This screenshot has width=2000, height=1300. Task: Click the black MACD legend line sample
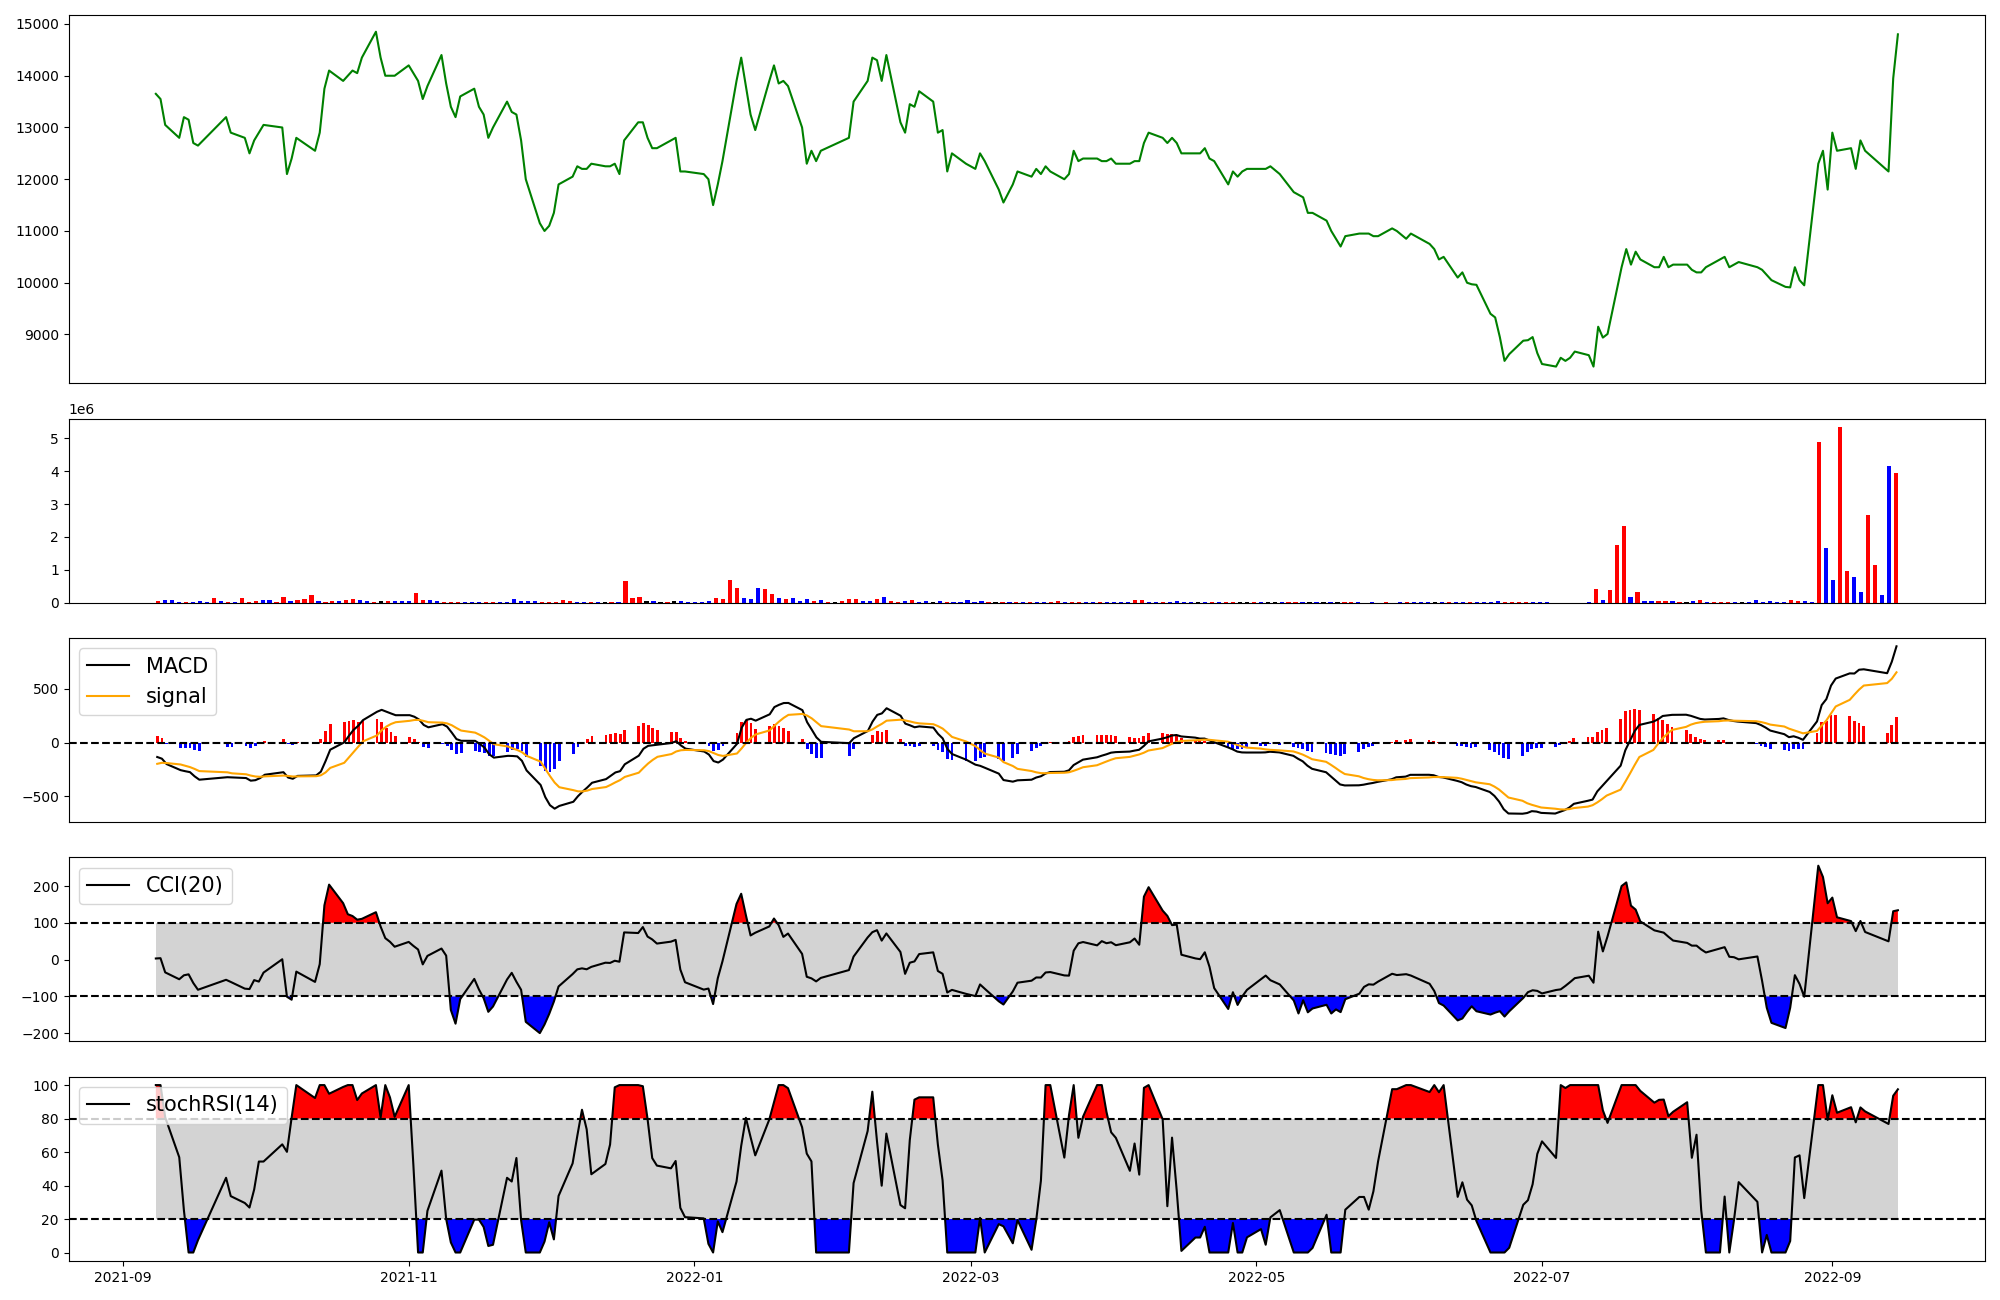click(108, 666)
